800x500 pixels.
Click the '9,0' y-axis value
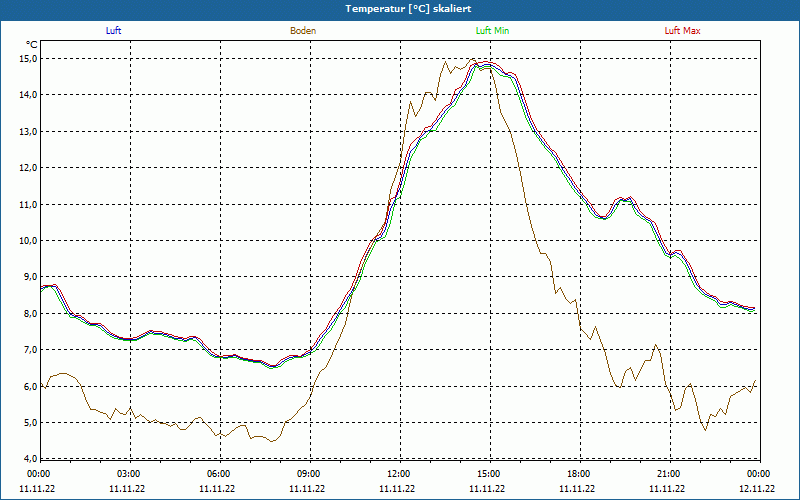31,277
